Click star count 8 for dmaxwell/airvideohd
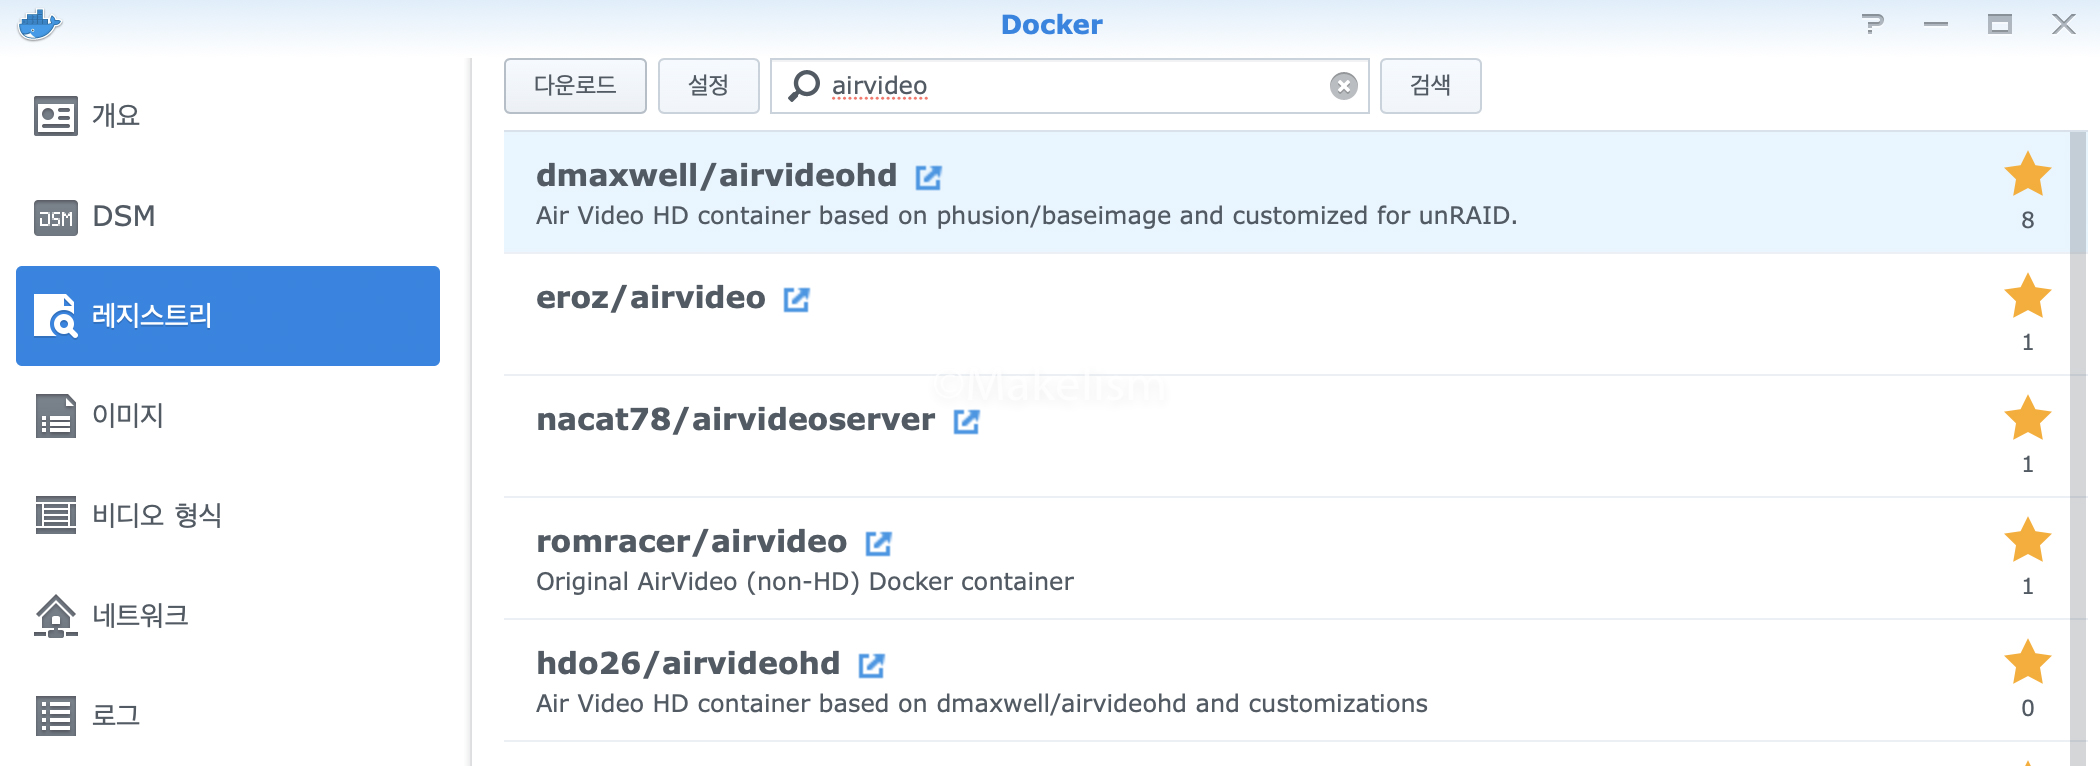2100x766 pixels. (2028, 220)
